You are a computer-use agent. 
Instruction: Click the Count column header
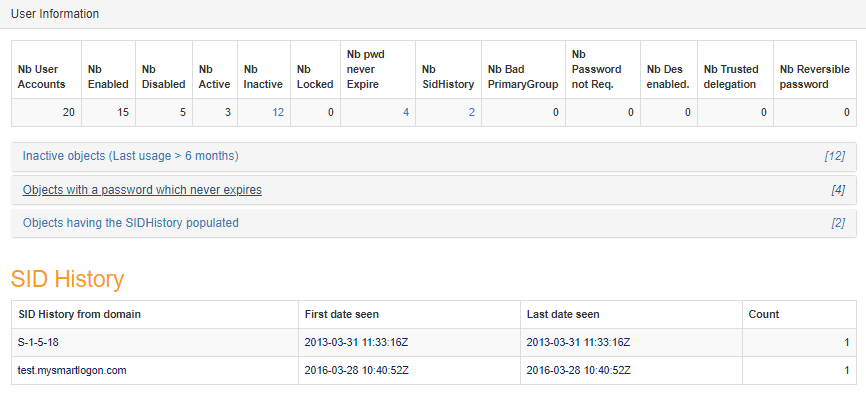pyautogui.click(x=764, y=315)
